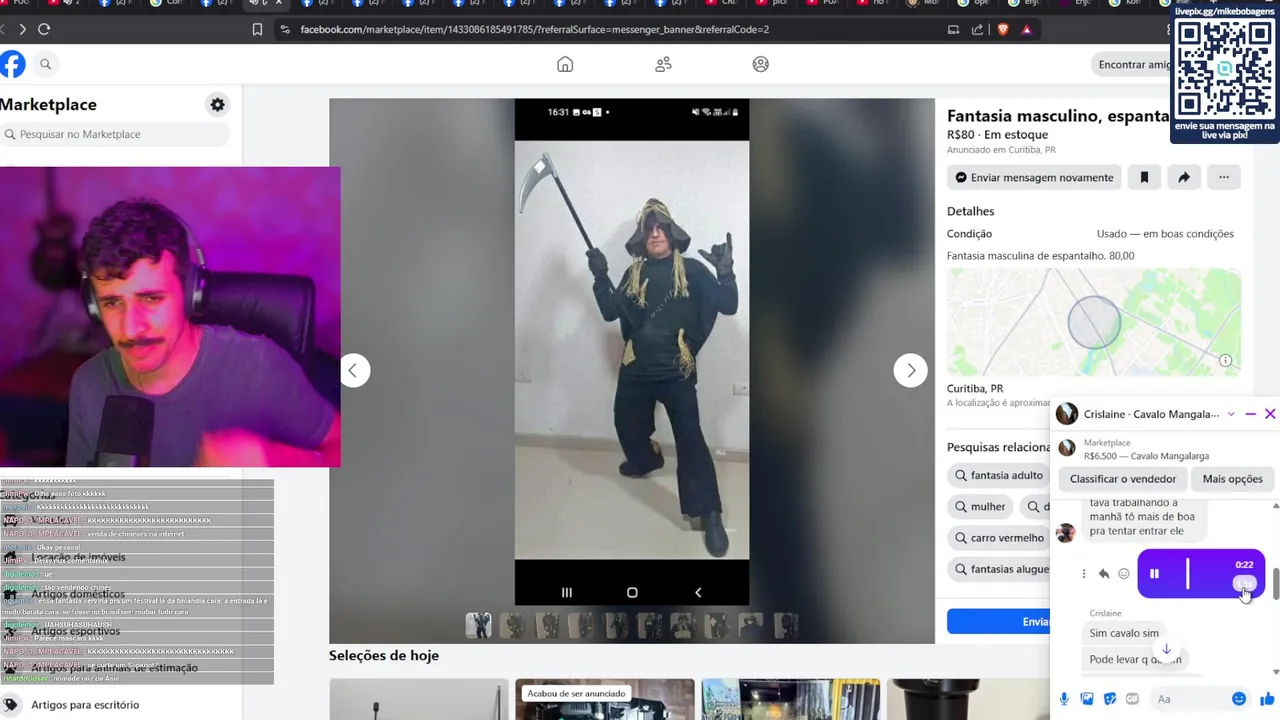This screenshot has width=1280, height=720.
Task: View site information icon in address bar
Action: 285,29
